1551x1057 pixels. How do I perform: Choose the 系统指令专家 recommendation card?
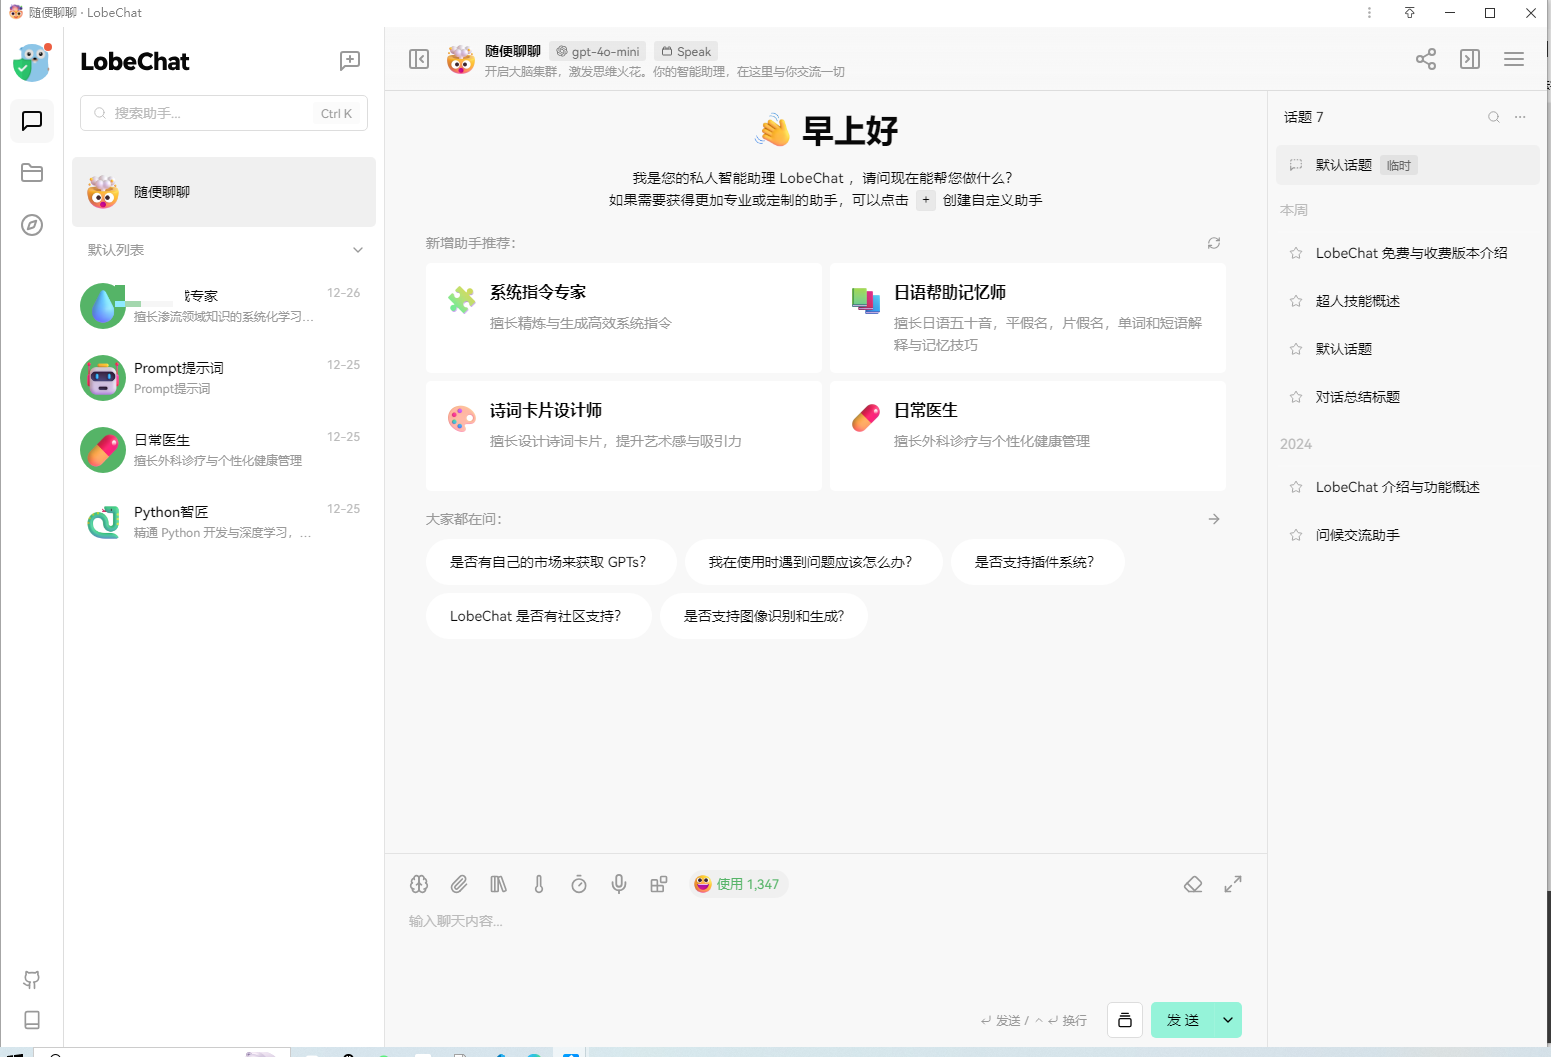pyautogui.click(x=624, y=318)
